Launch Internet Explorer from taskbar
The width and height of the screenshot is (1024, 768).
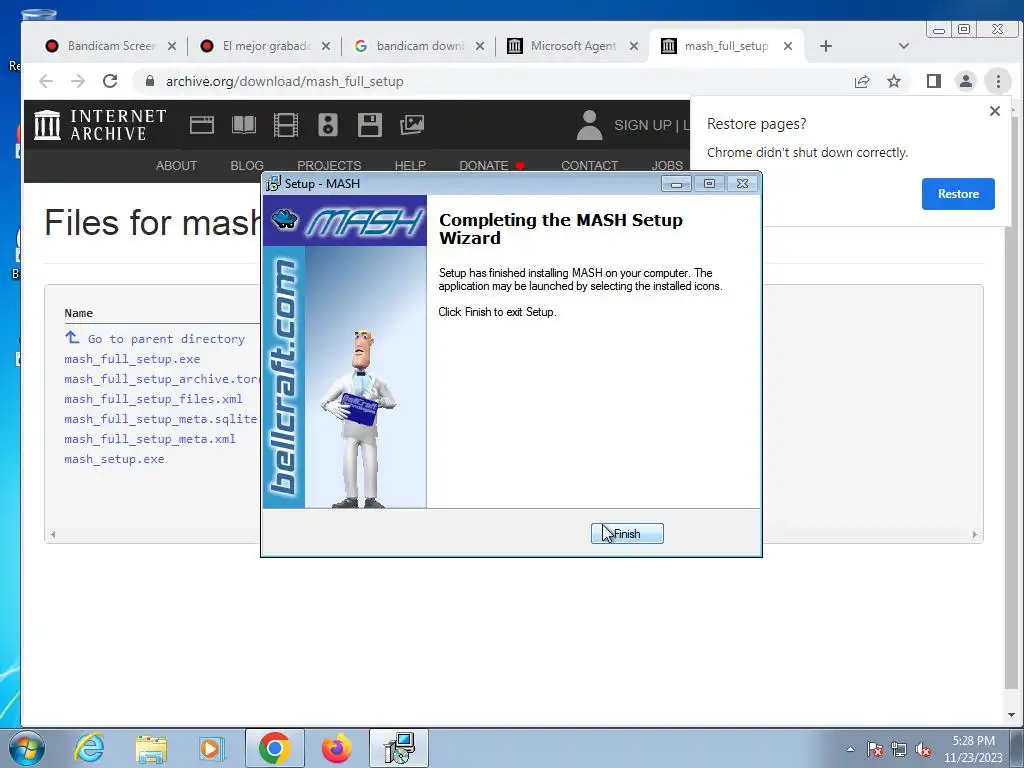click(x=89, y=748)
